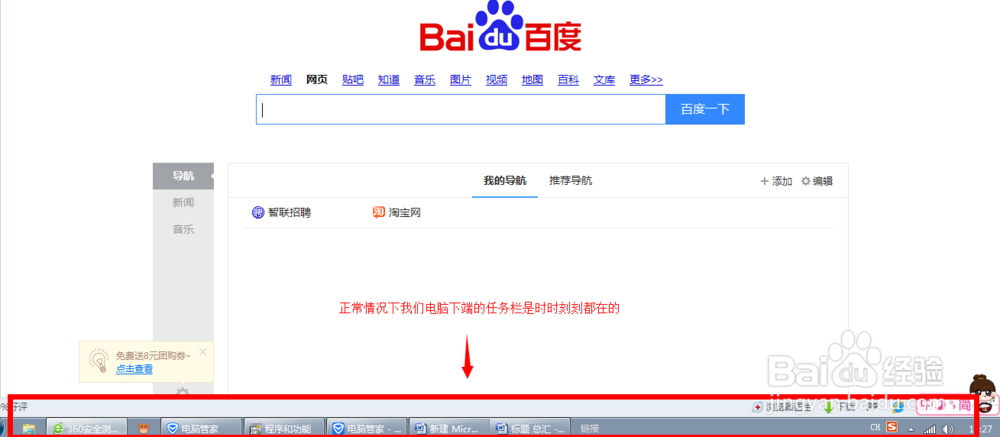1000x437 pixels.
Task: Switch to second 电脑管家 - taskbar window
Action: (x=366, y=429)
